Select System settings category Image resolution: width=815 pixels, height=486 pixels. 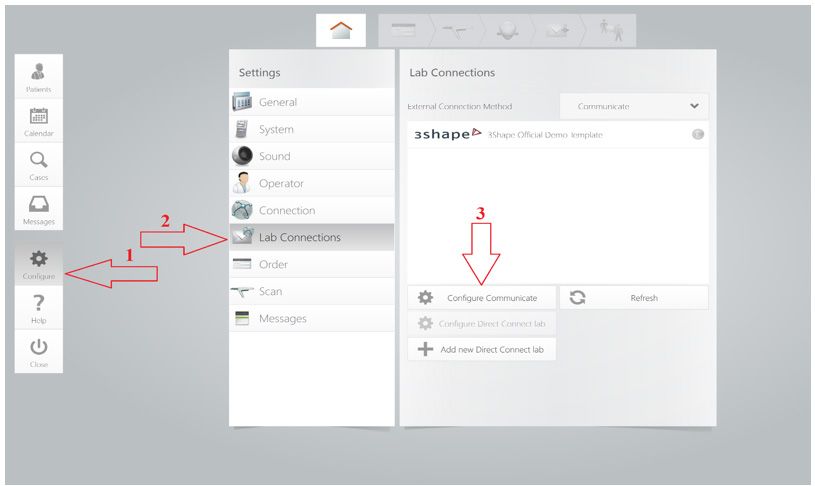311,129
